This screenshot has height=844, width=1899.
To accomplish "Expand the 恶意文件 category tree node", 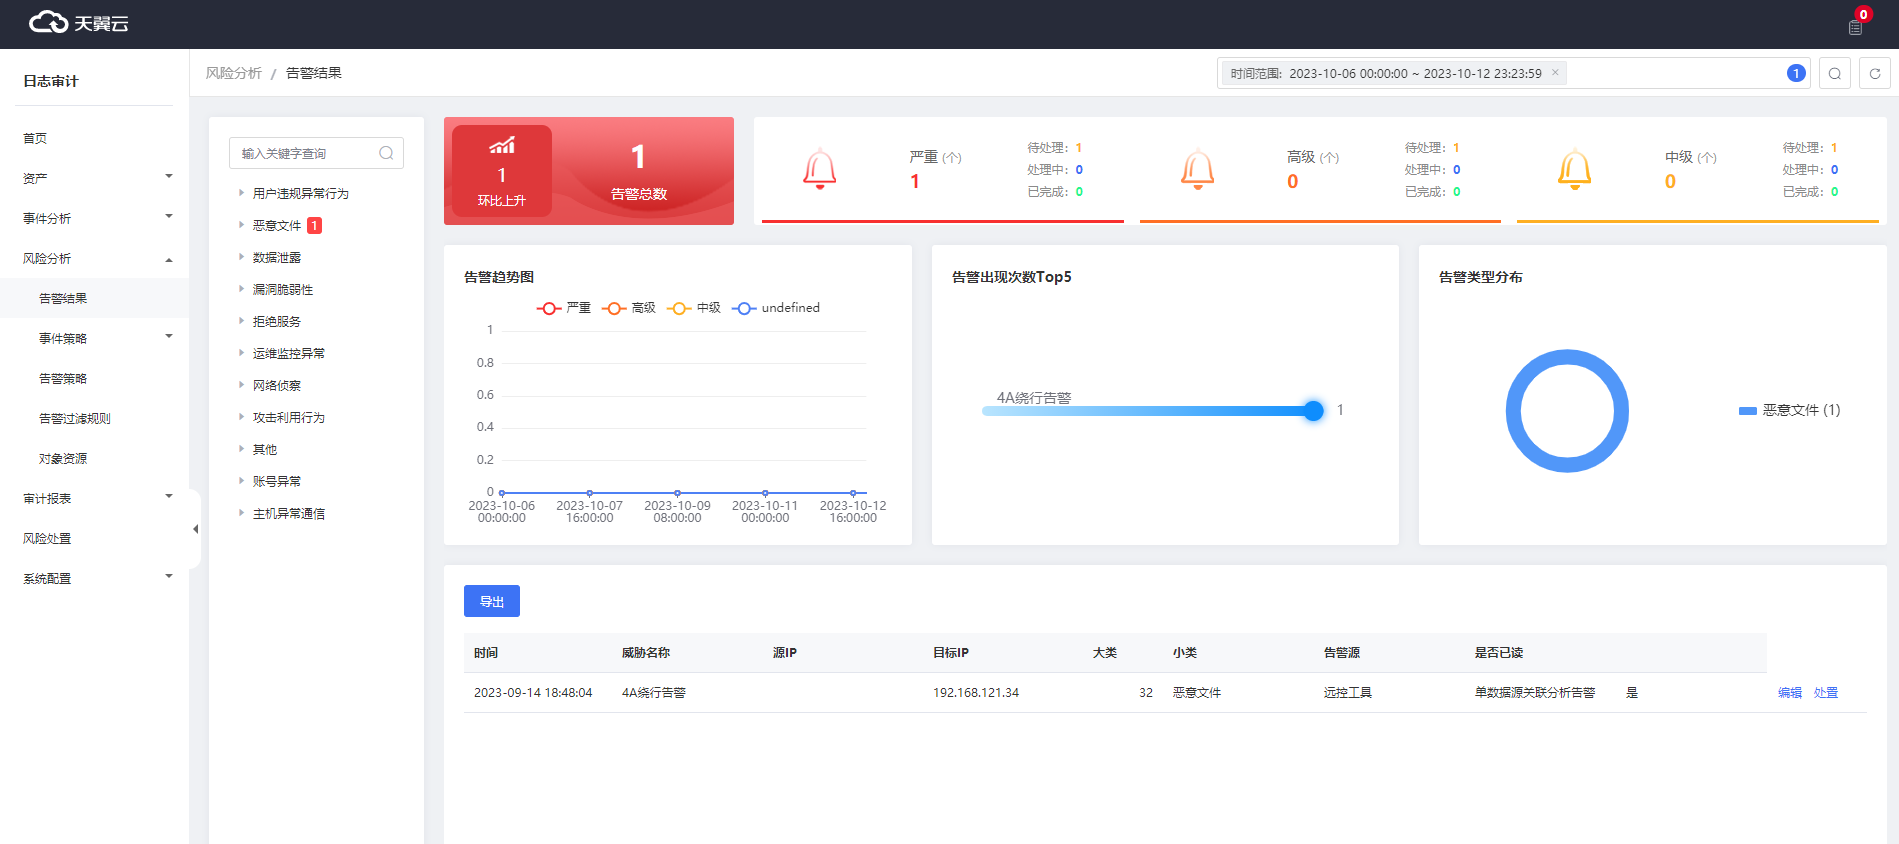I will coord(241,225).
